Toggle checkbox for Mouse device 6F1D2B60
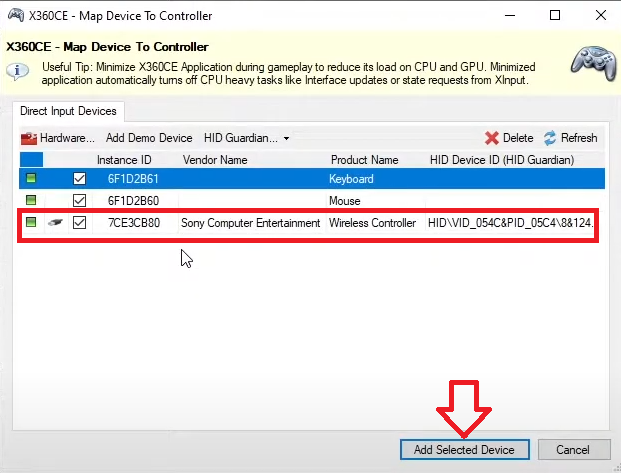621x473 pixels. click(80, 200)
